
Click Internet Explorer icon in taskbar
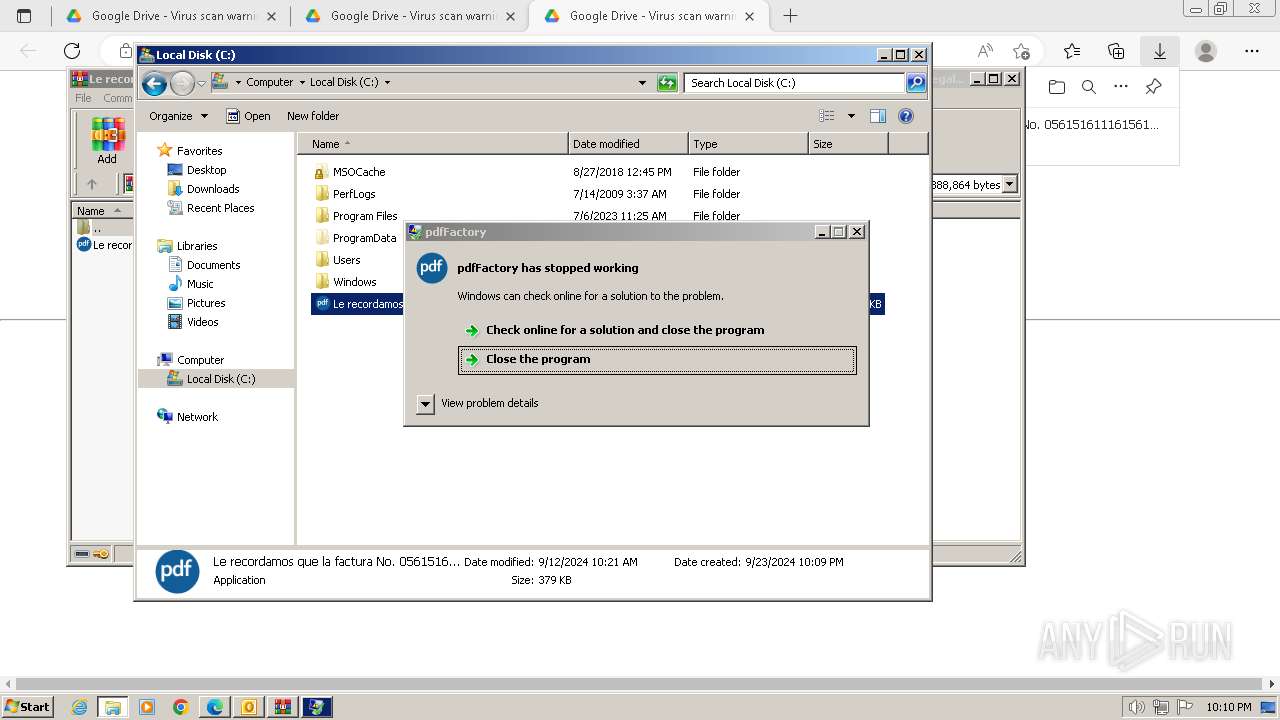80,707
